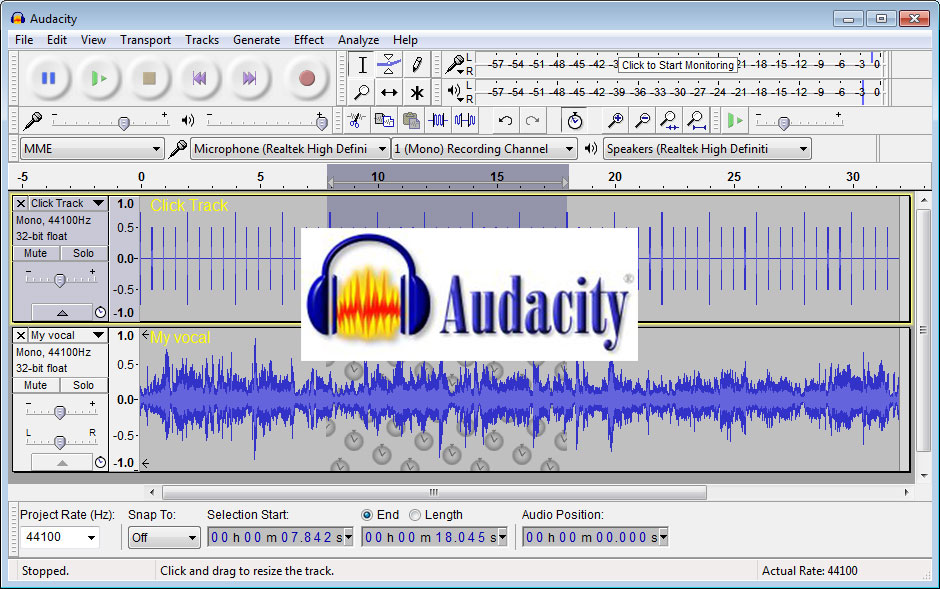Collapse the My vocal track with the triangle button
The height and width of the screenshot is (589, 940).
pyautogui.click(x=62, y=462)
